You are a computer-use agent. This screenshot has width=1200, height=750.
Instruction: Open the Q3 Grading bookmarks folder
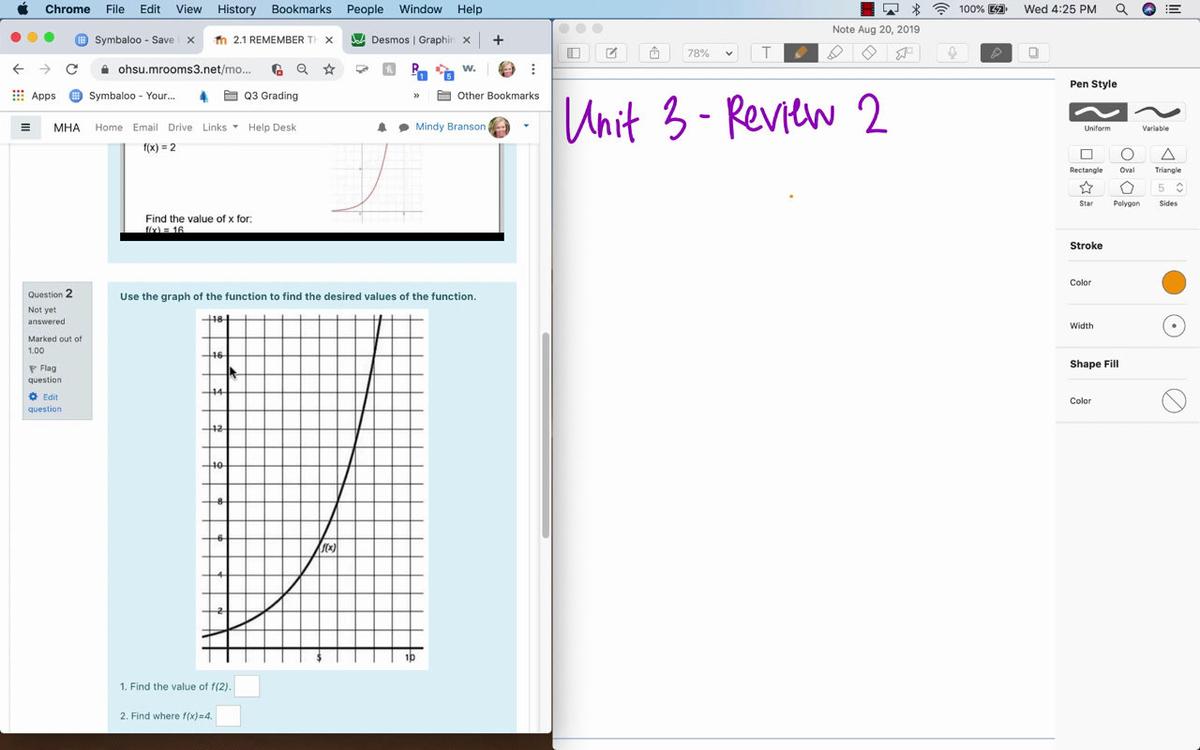click(x=260, y=96)
